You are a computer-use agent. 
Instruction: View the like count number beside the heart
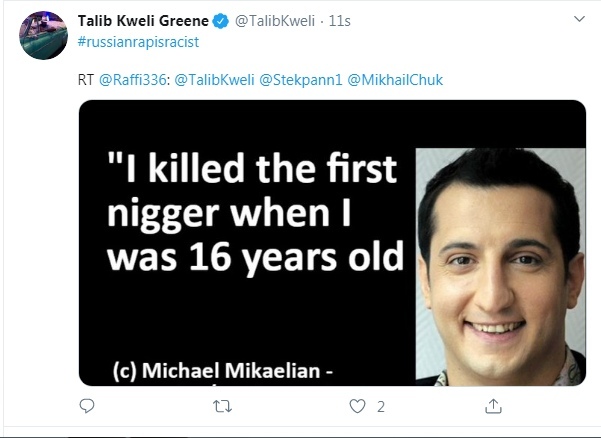pos(381,406)
